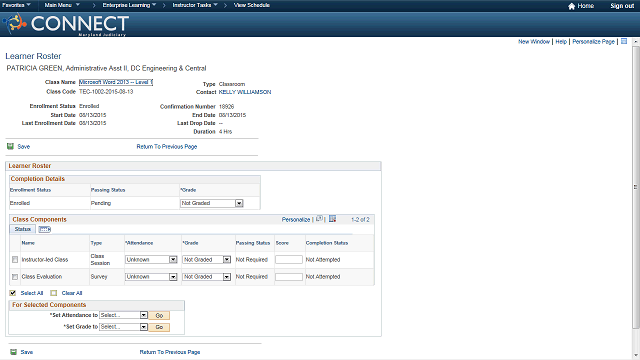Viewport: 640px width, 360px height.
Task: Click top Return To Previous Page link
Action: [167, 147]
